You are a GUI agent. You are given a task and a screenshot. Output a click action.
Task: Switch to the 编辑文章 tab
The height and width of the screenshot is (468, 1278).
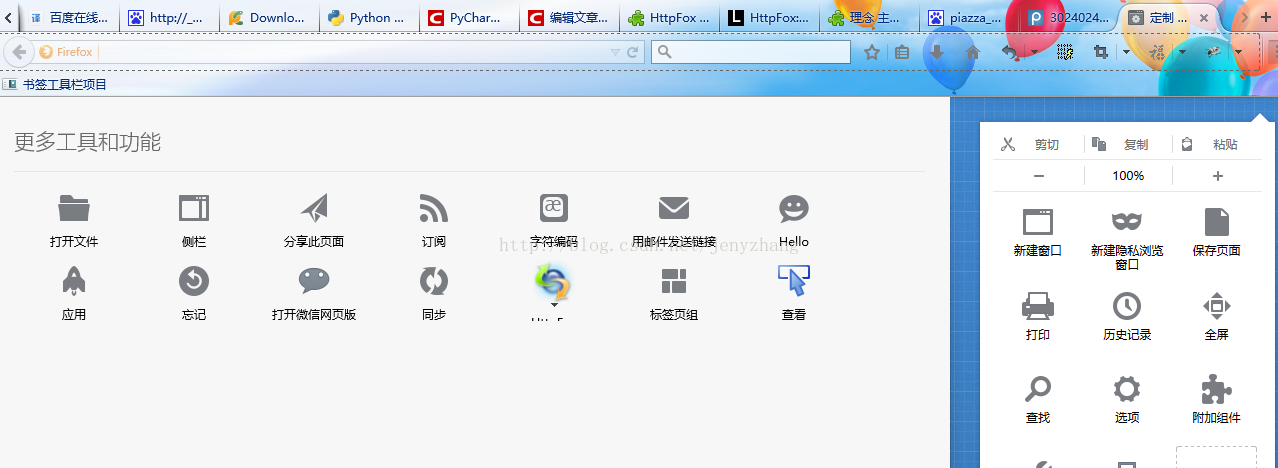point(569,17)
